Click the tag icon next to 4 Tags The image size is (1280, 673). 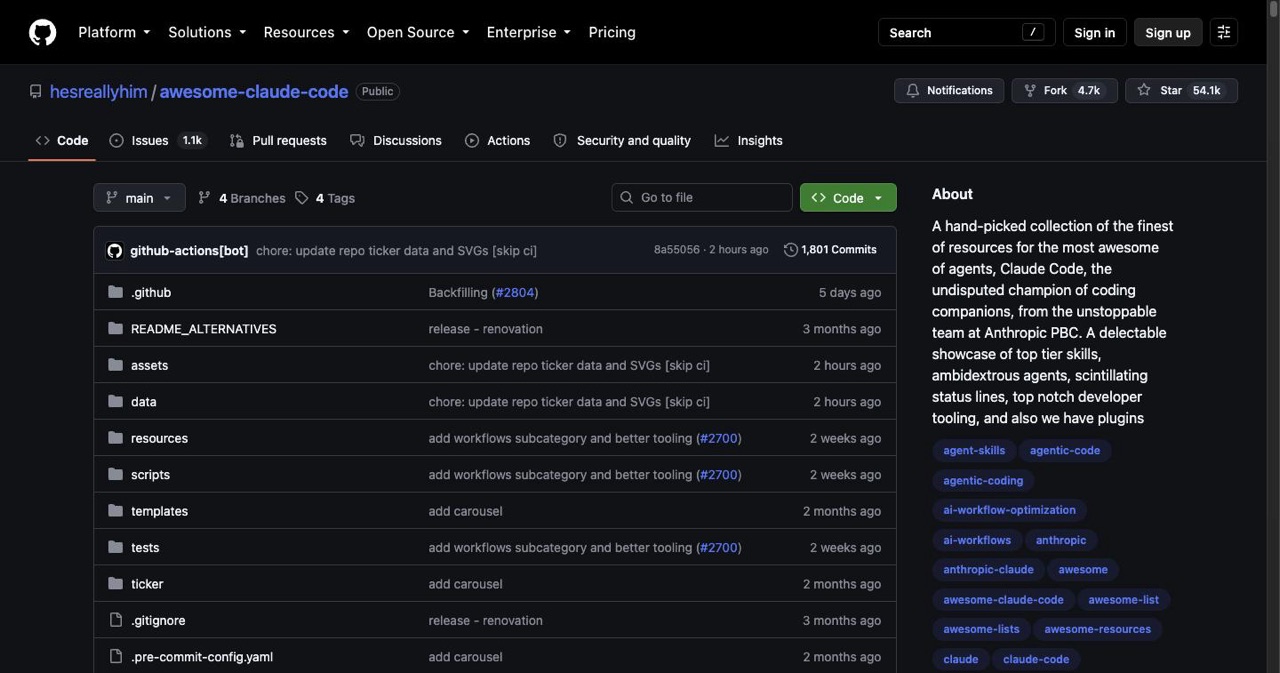coord(301,198)
